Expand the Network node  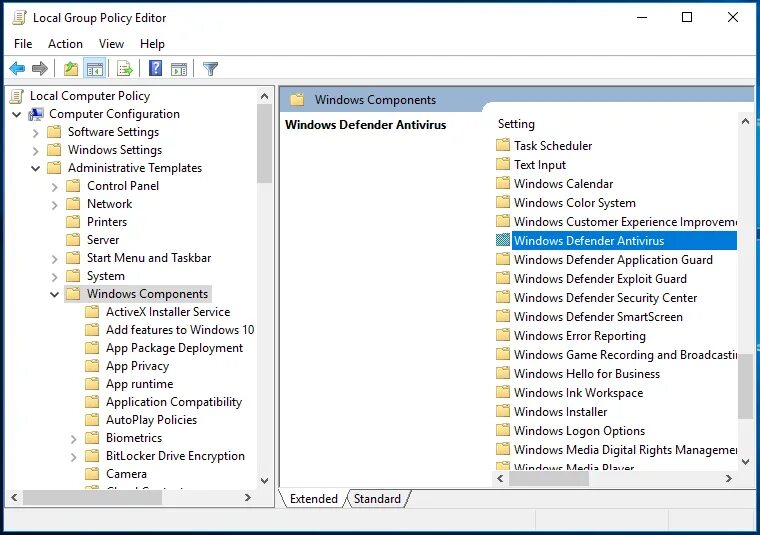click(x=54, y=205)
